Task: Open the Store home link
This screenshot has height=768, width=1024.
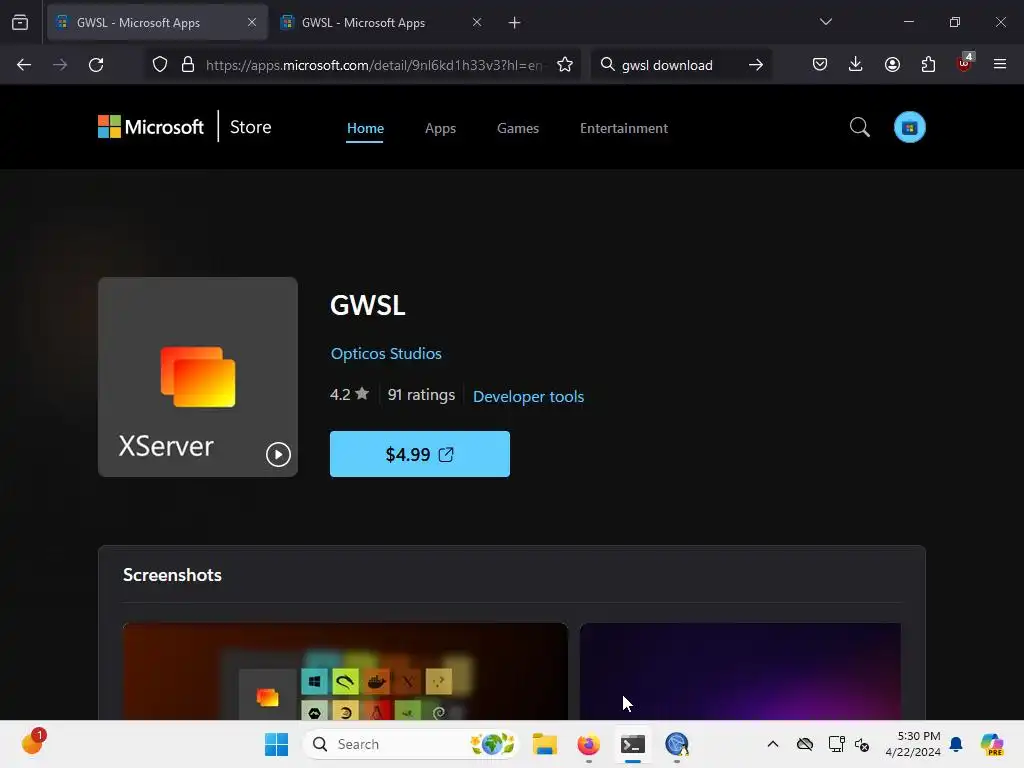Action: [250, 127]
